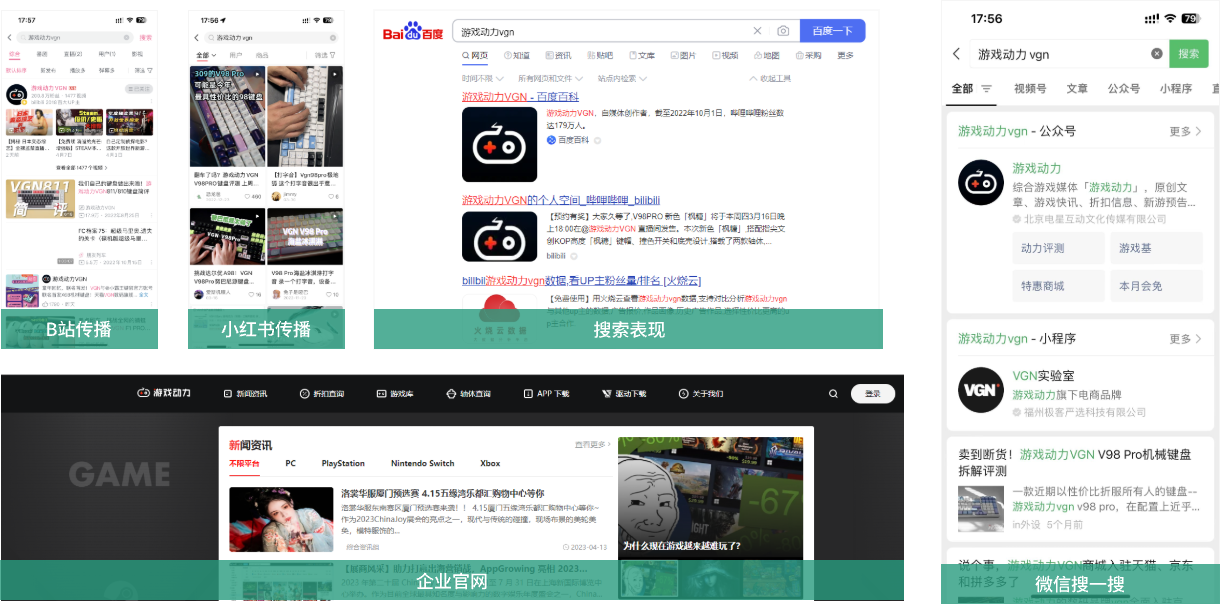Click into the WeChat search input field

pyautogui.click(x=1058, y=54)
